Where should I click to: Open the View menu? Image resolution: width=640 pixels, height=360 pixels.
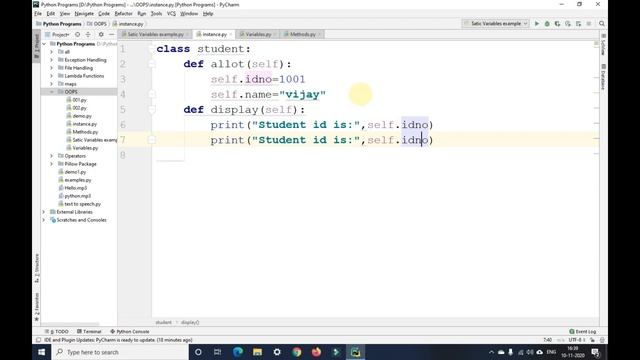tap(65, 13)
